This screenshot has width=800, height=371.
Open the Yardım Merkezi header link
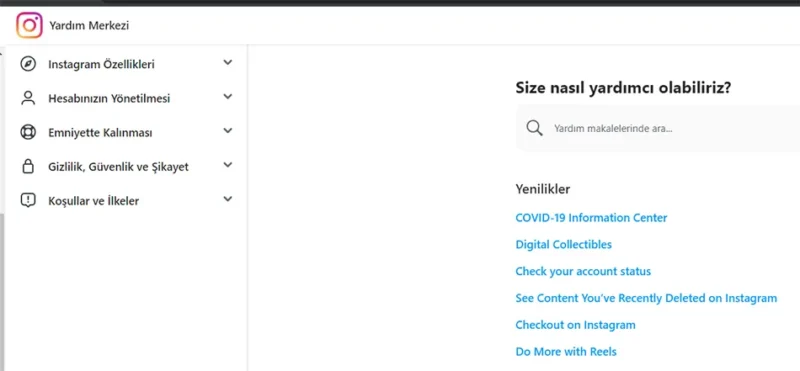tap(89, 26)
